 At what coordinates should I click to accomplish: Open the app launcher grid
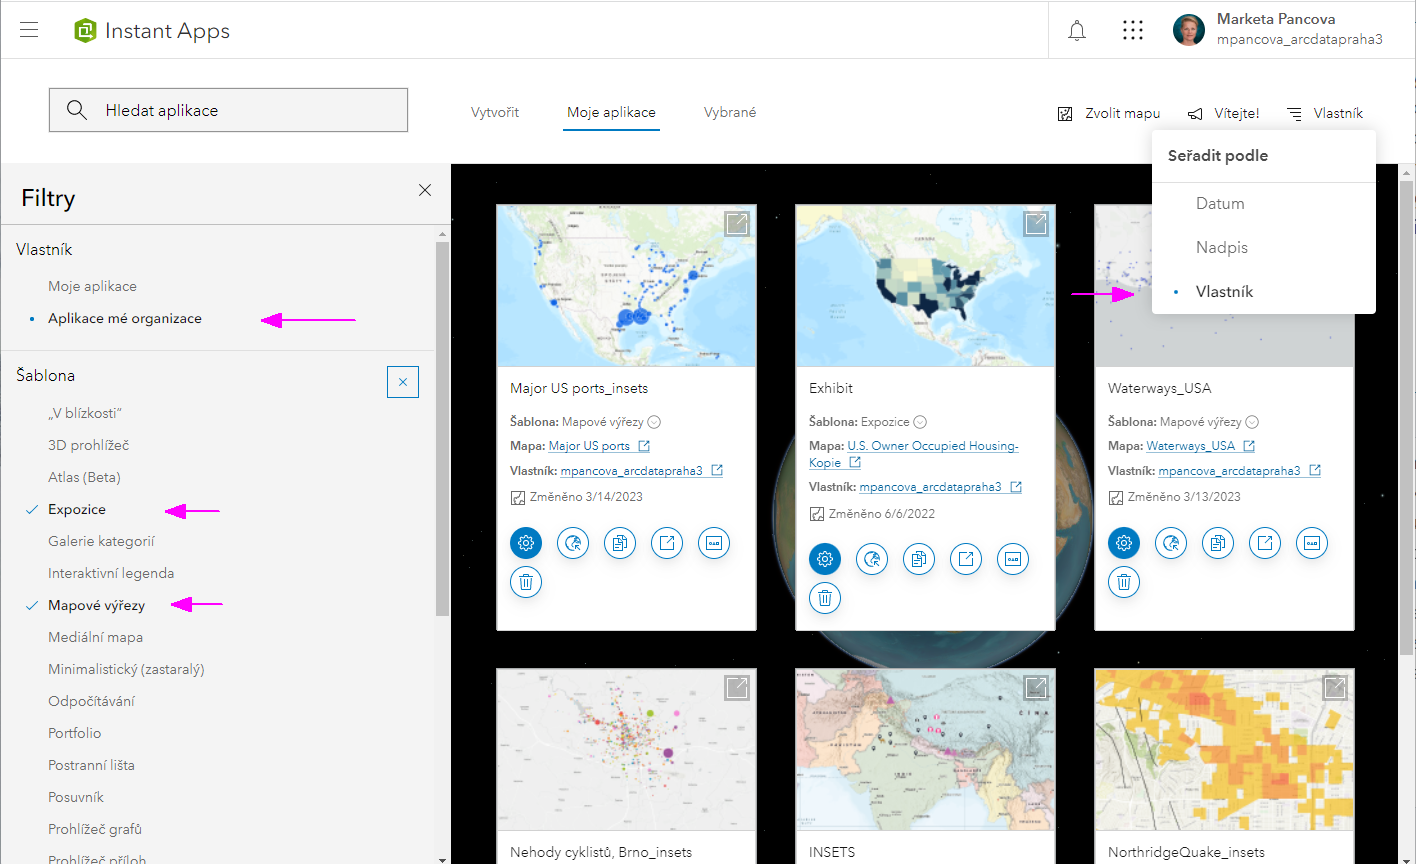(1133, 30)
